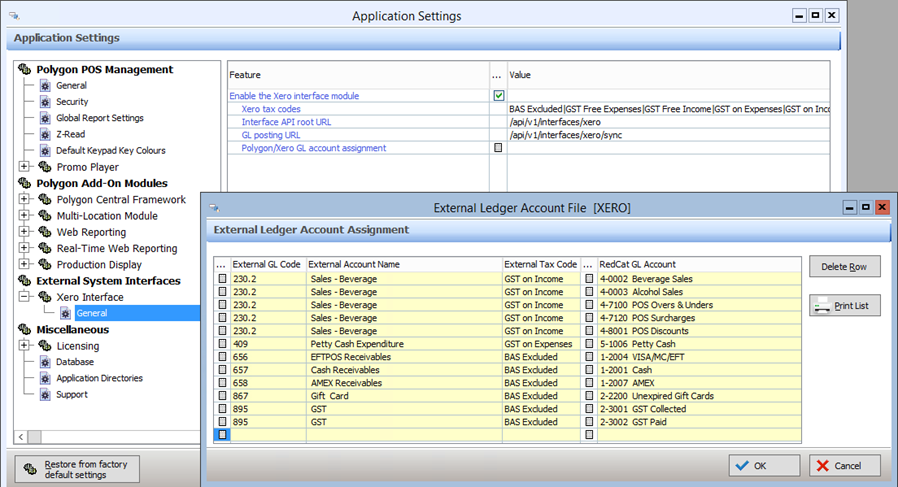Click the Support gear icon
The width and height of the screenshot is (898, 487).
45,395
